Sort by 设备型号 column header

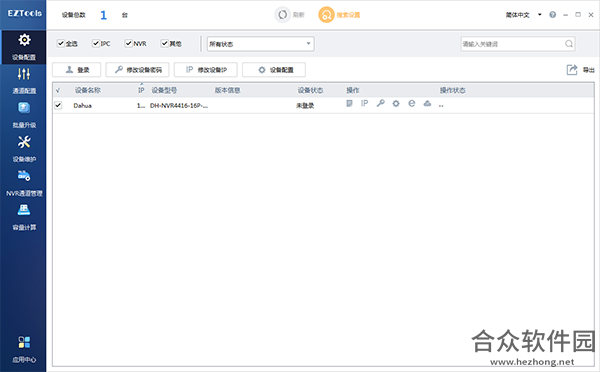pos(164,90)
